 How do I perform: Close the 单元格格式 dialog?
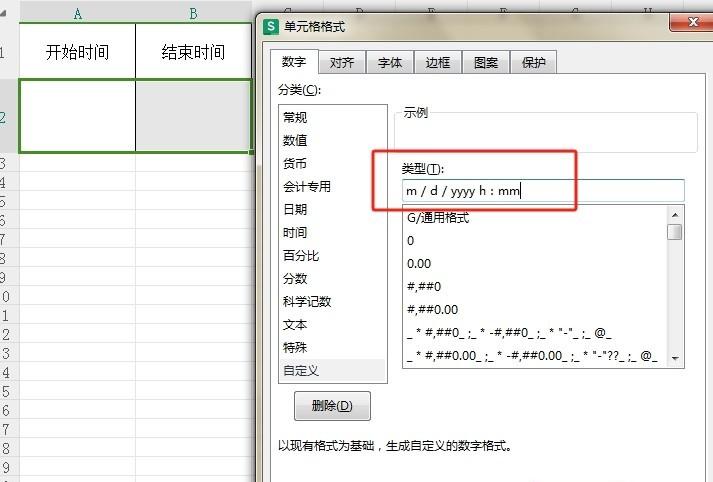point(693,22)
